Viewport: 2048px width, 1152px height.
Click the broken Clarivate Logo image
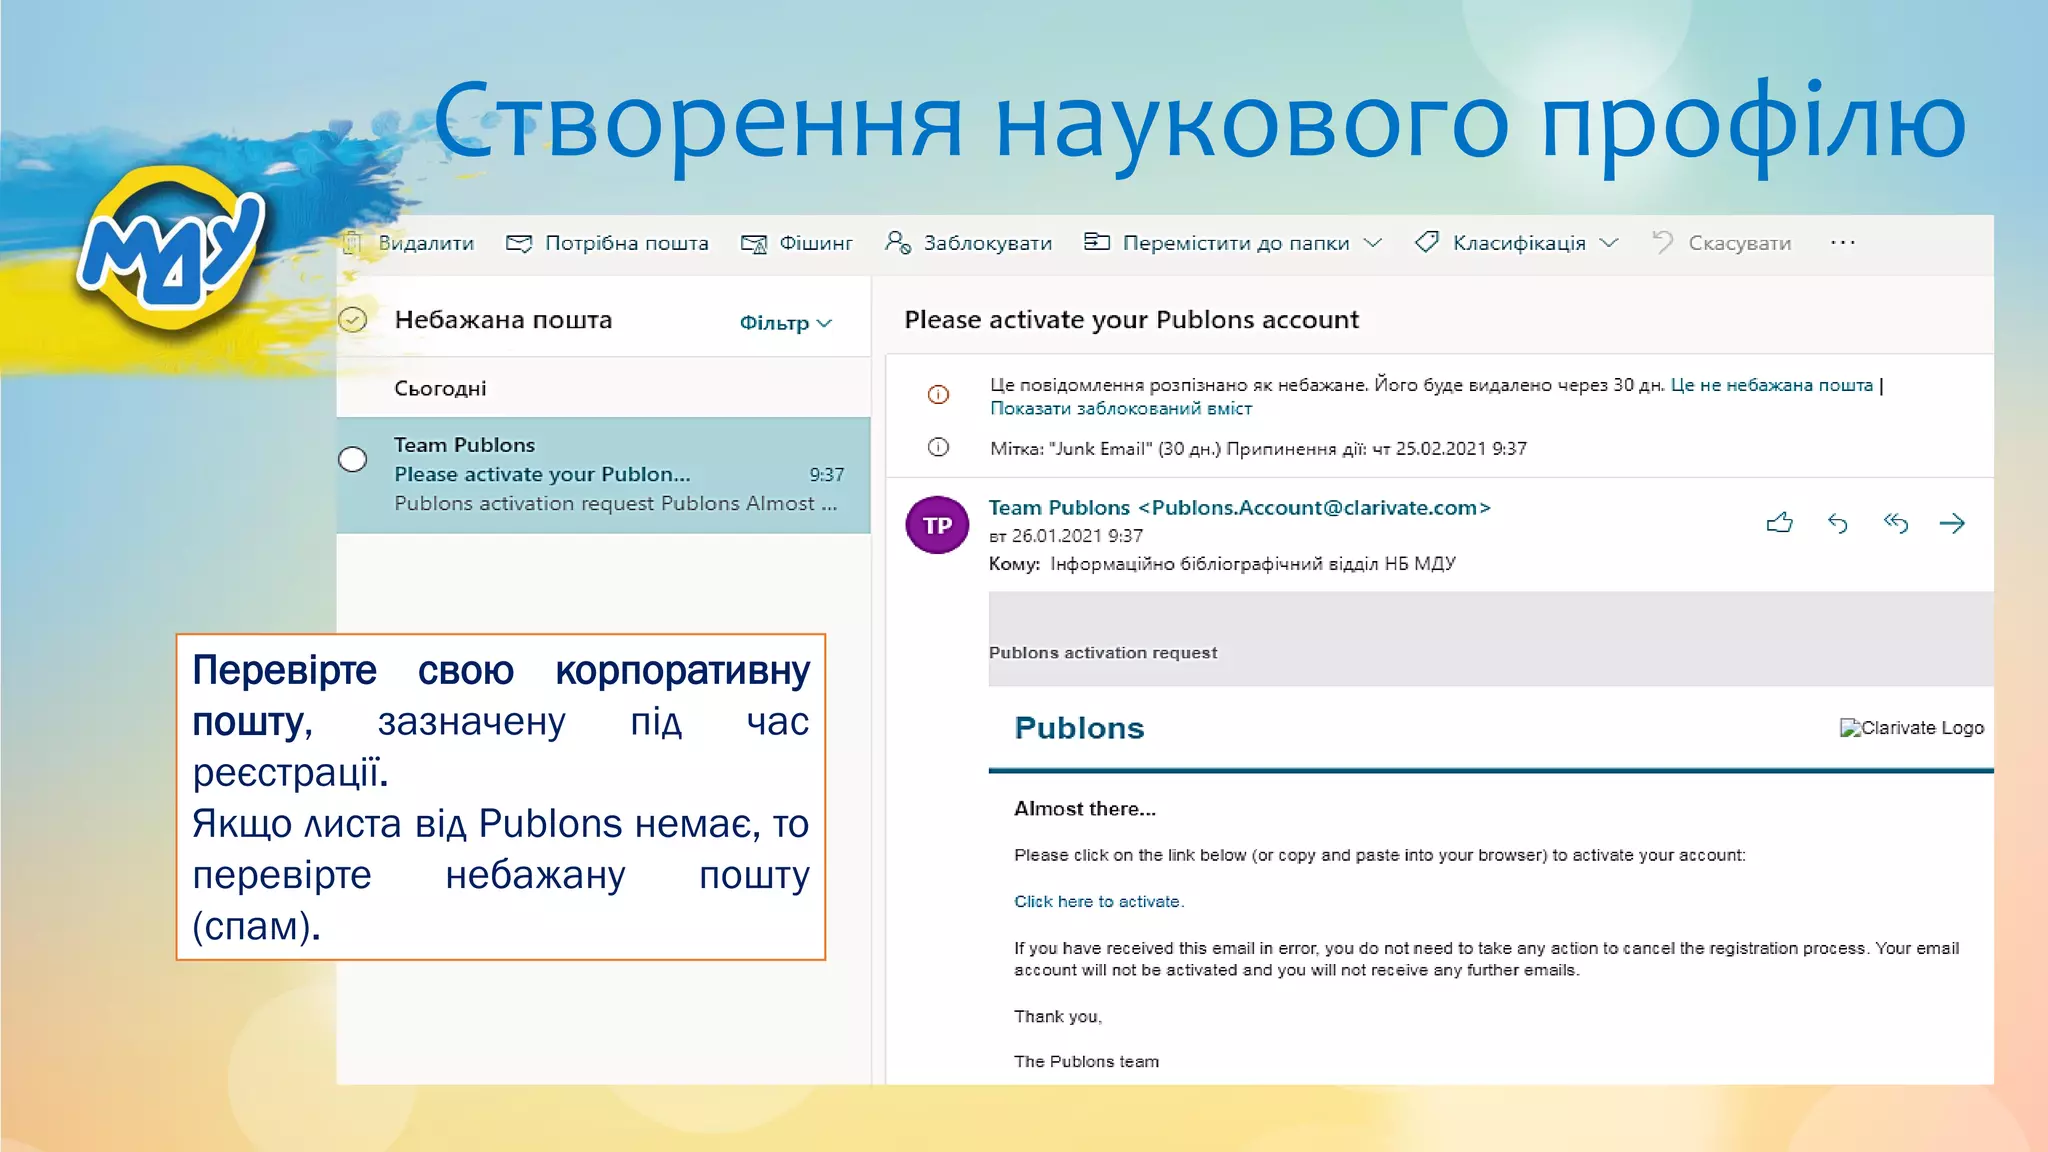[1912, 728]
